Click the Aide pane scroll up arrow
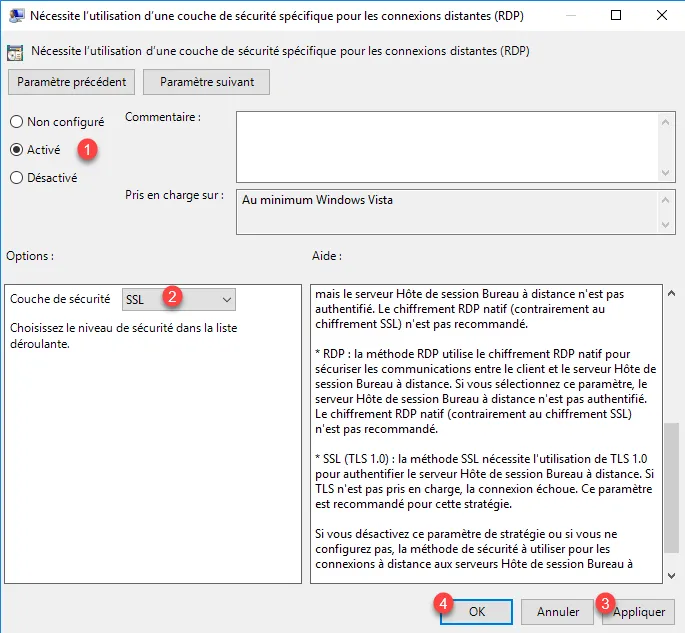 point(671,294)
